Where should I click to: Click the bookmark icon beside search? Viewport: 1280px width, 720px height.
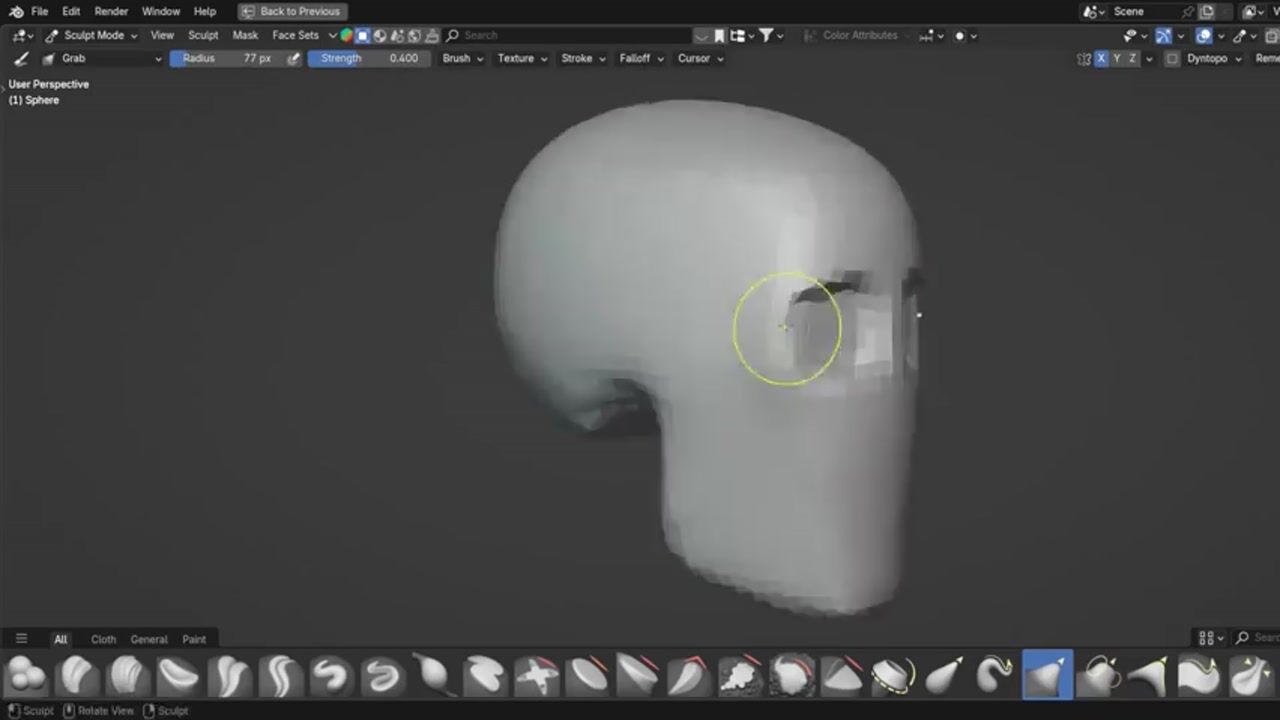pos(719,35)
